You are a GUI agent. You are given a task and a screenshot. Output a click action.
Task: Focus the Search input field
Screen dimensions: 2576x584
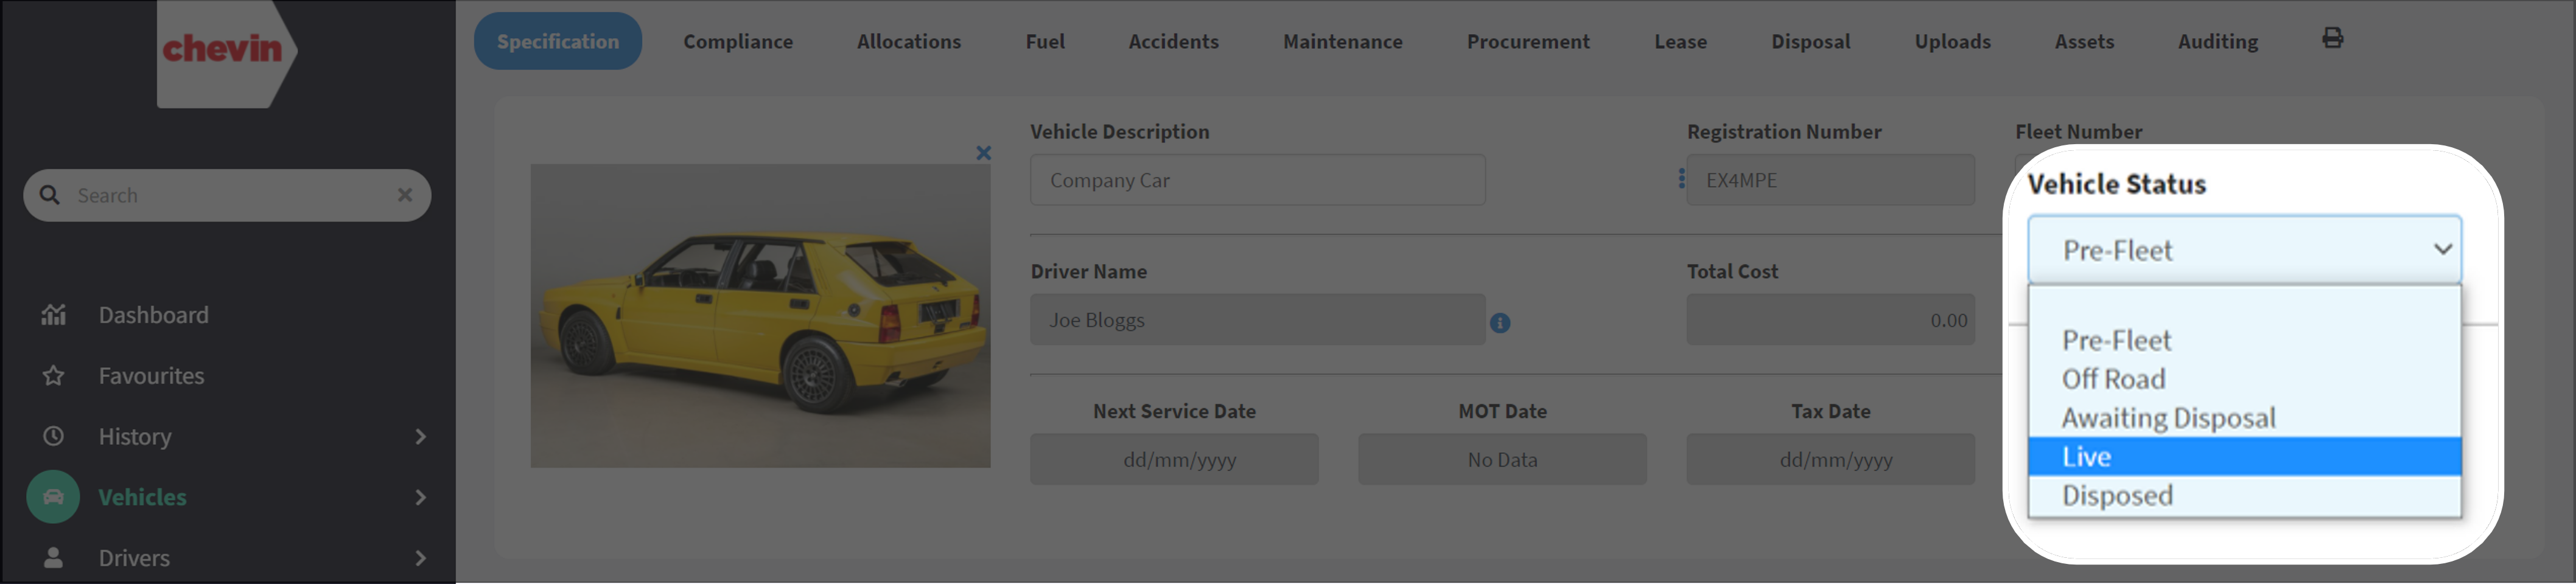point(227,195)
